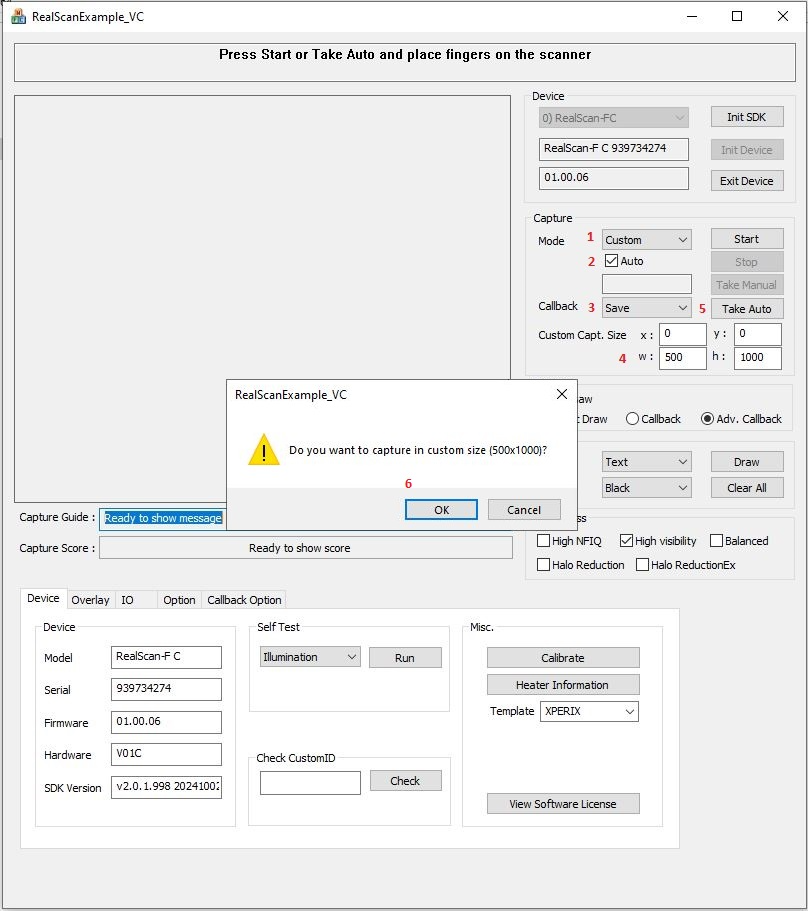Click the warning icon in the dialog
Image resolution: width=808 pixels, height=911 pixels.
click(264, 449)
